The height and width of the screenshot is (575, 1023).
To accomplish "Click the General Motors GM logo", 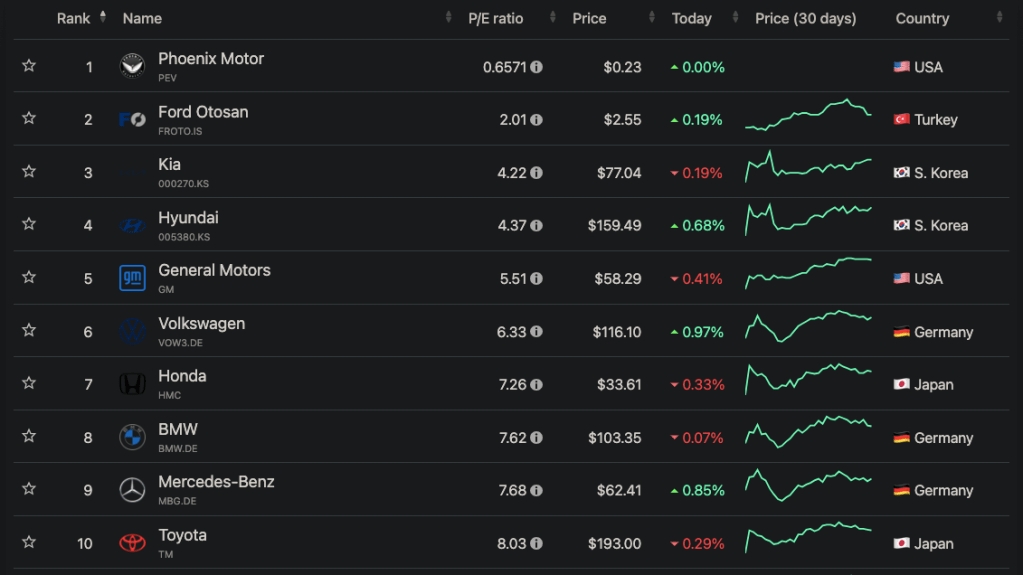I will (132, 278).
